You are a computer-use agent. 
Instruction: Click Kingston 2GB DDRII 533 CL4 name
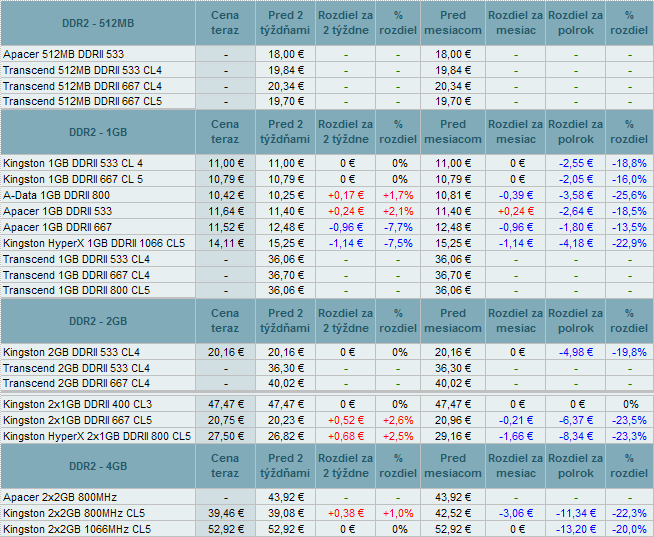pyautogui.click(x=71, y=353)
